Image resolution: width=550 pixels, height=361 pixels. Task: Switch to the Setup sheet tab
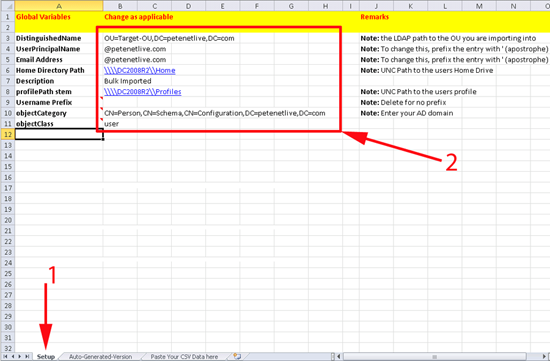(46, 356)
